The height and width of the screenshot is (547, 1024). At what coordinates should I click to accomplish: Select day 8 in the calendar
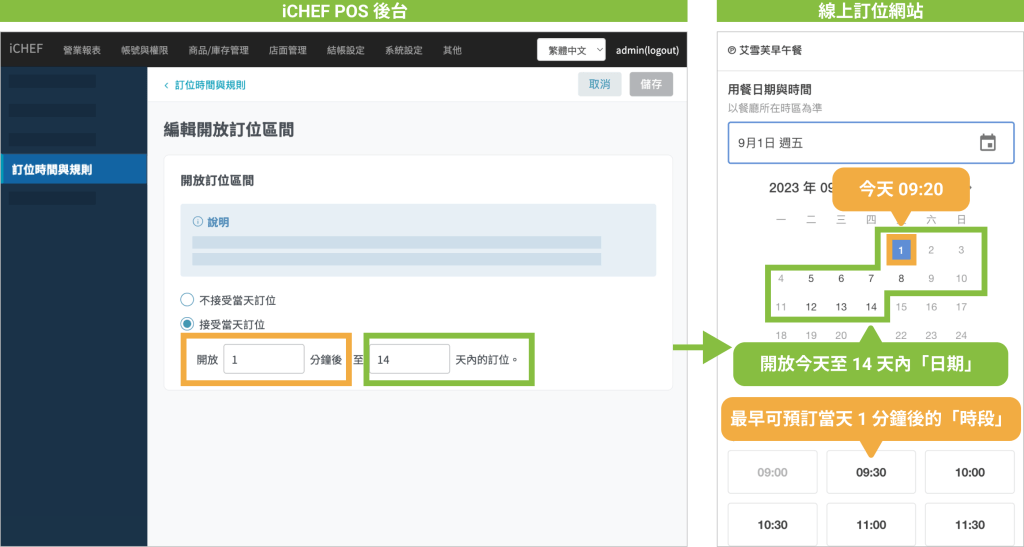901,279
